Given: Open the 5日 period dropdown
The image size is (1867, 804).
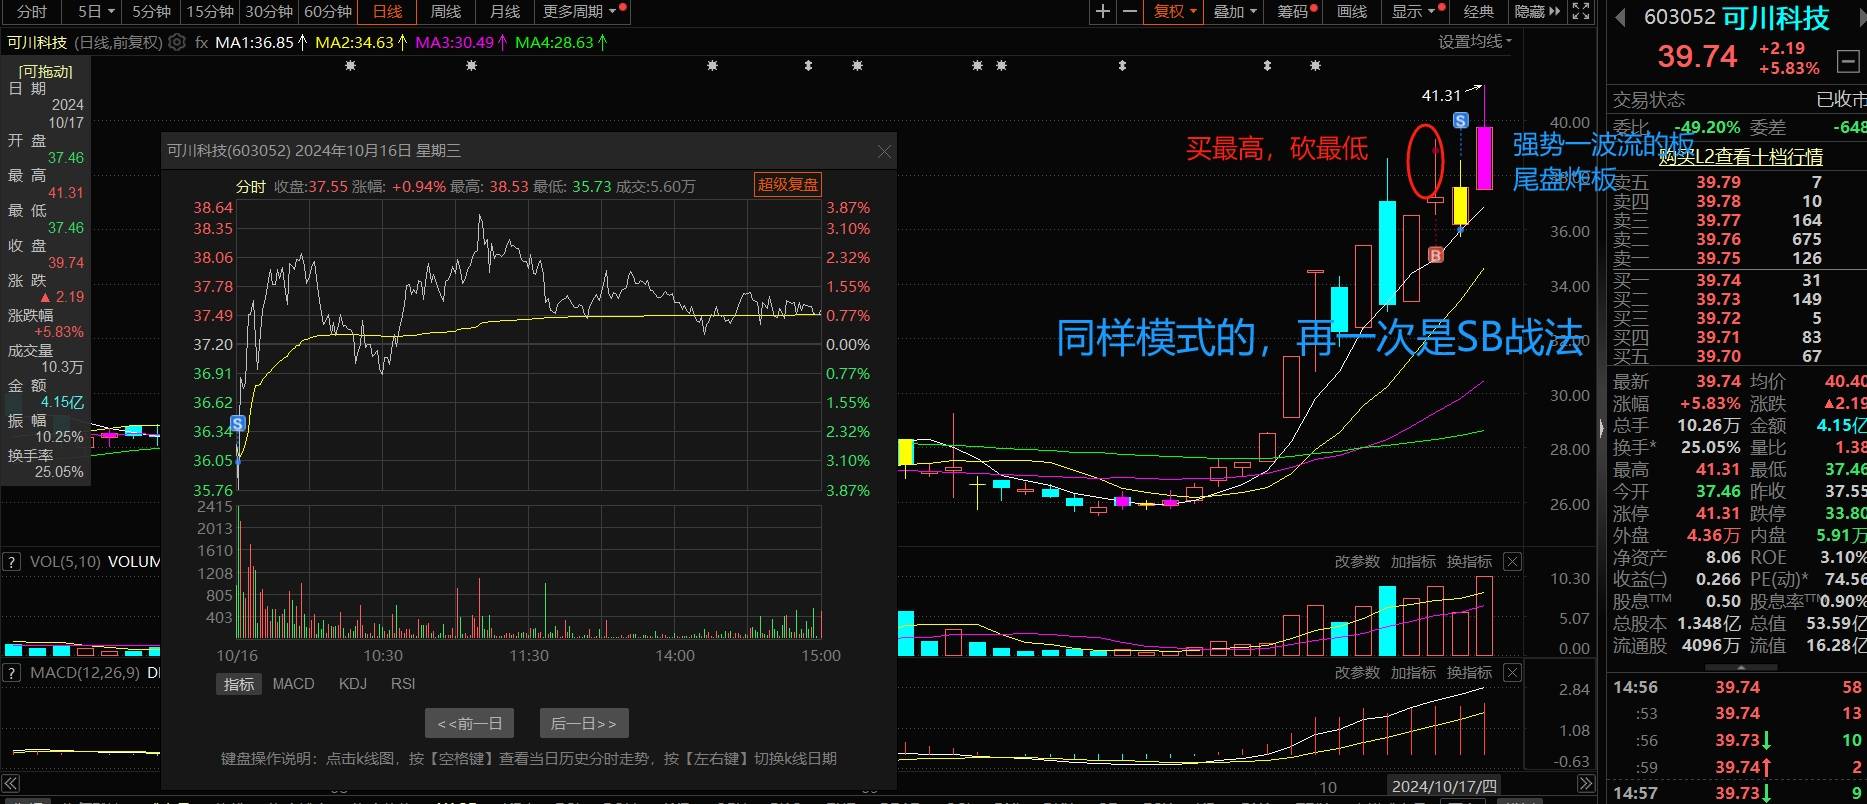Looking at the screenshot, I should 97,12.
